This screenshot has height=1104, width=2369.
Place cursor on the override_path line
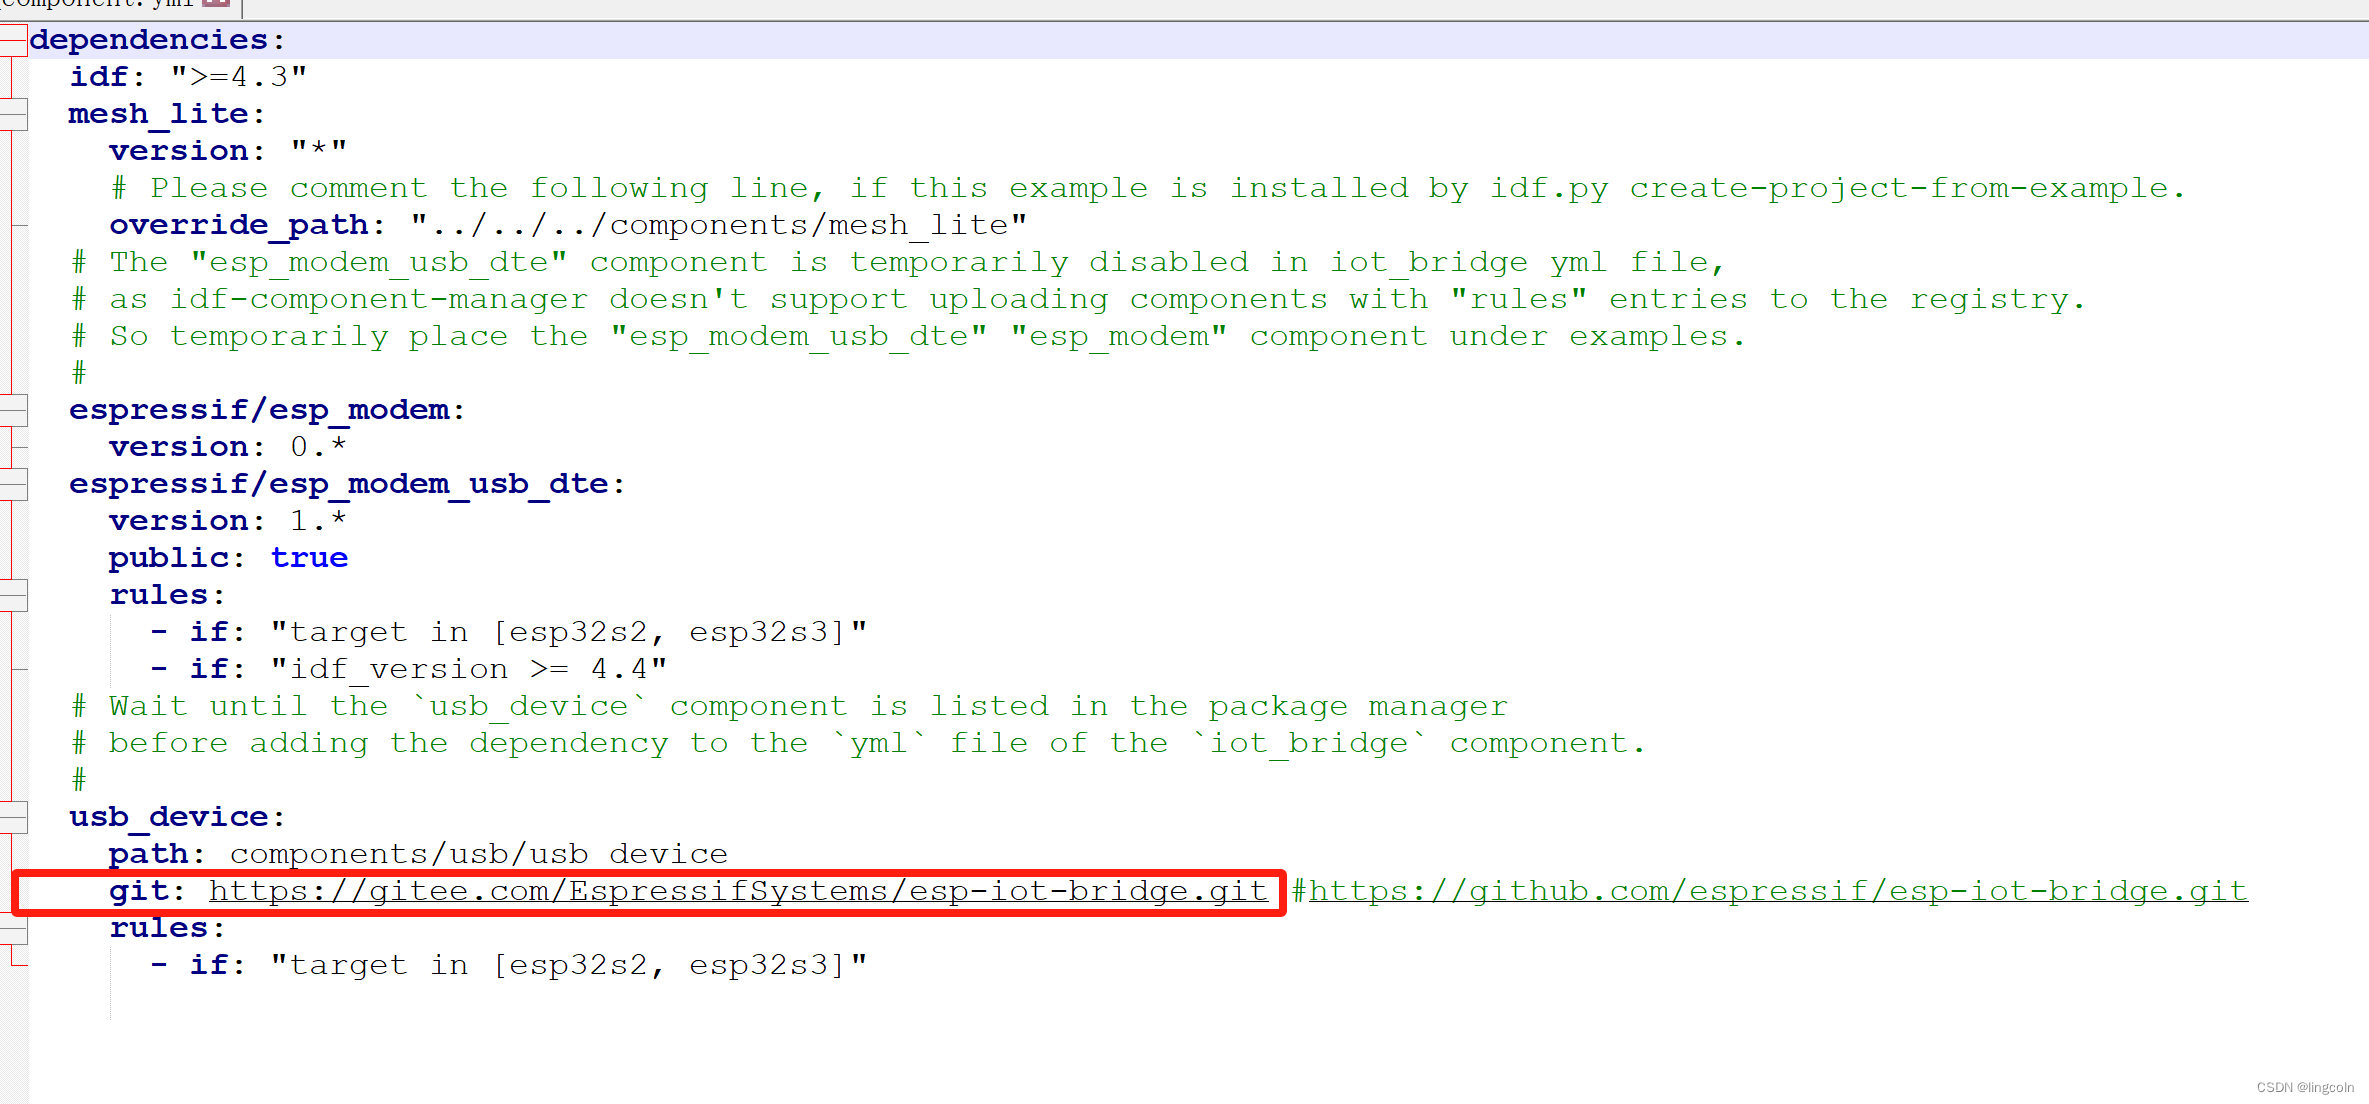tap(567, 225)
